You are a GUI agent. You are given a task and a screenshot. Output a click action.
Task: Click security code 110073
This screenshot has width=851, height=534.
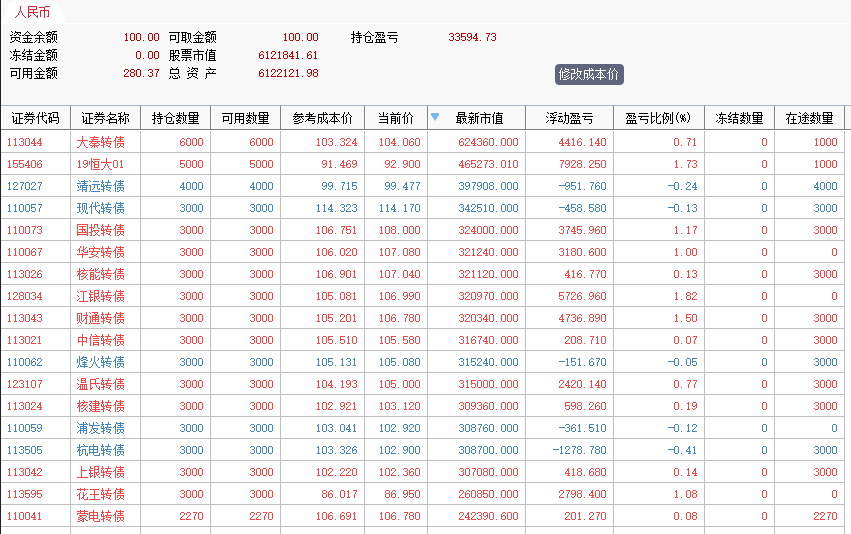pyautogui.click(x=25, y=230)
